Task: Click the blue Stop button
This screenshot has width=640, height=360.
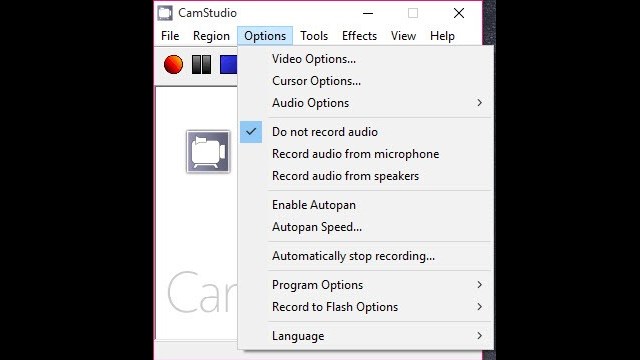Action: [228, 64]
